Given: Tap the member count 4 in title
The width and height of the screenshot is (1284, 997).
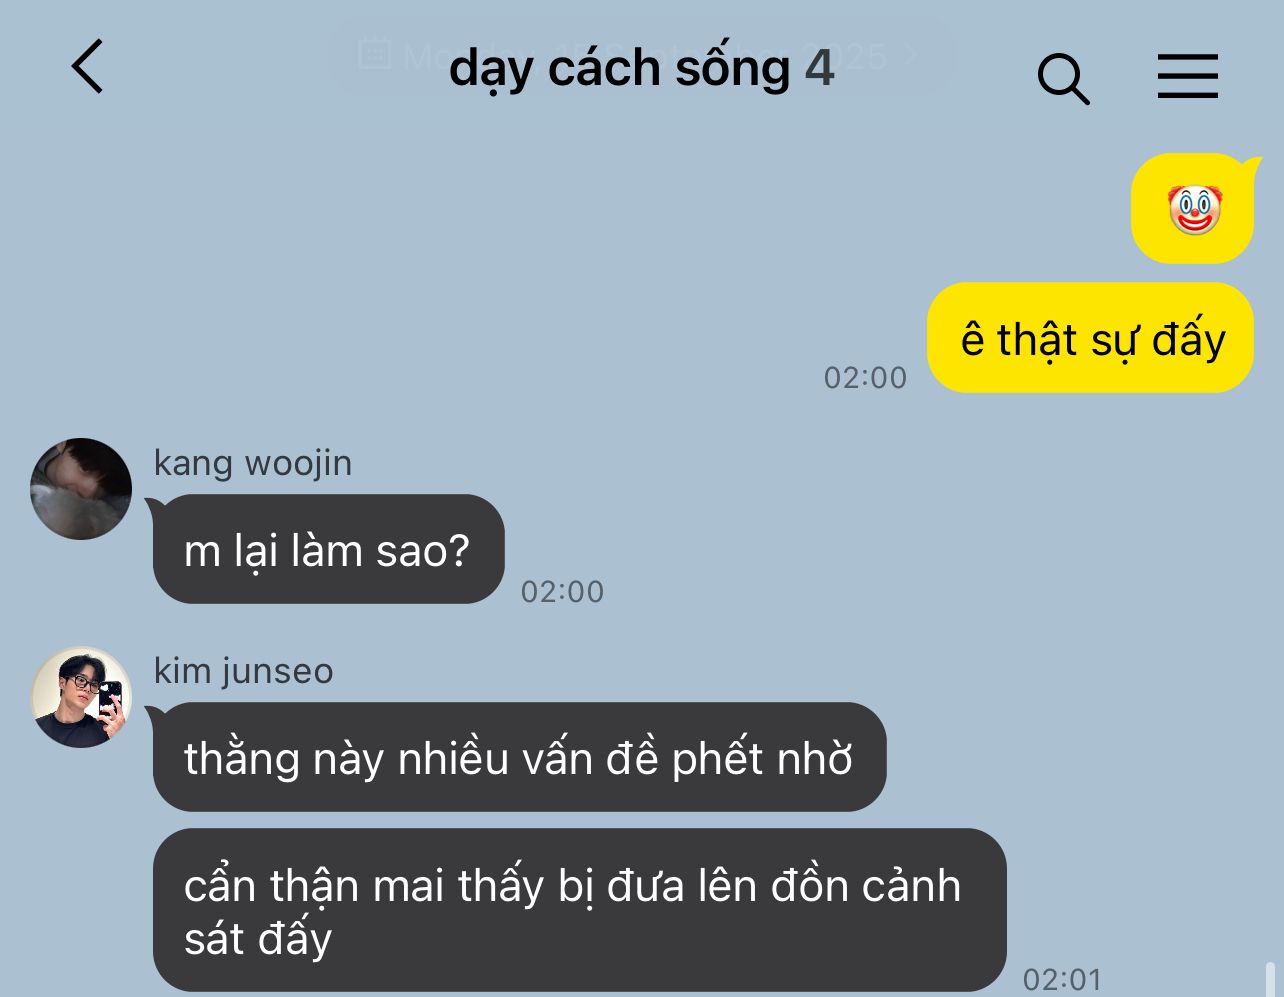Looking at the screenshot, I should 820,67.
